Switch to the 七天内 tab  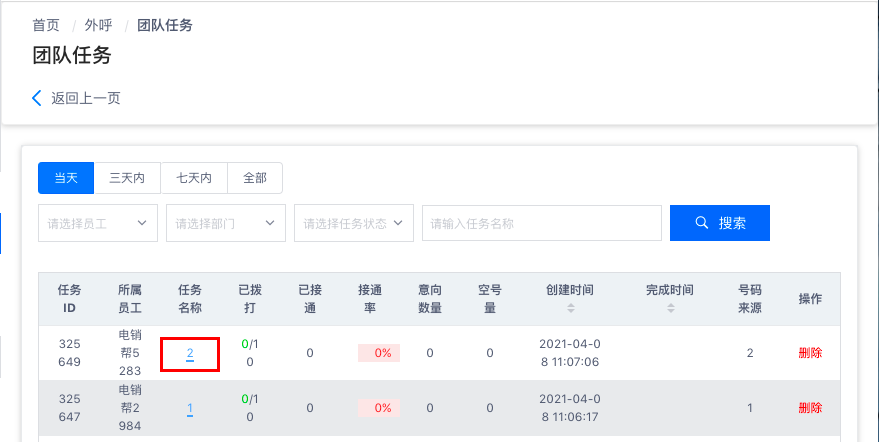tap(194, 178)
